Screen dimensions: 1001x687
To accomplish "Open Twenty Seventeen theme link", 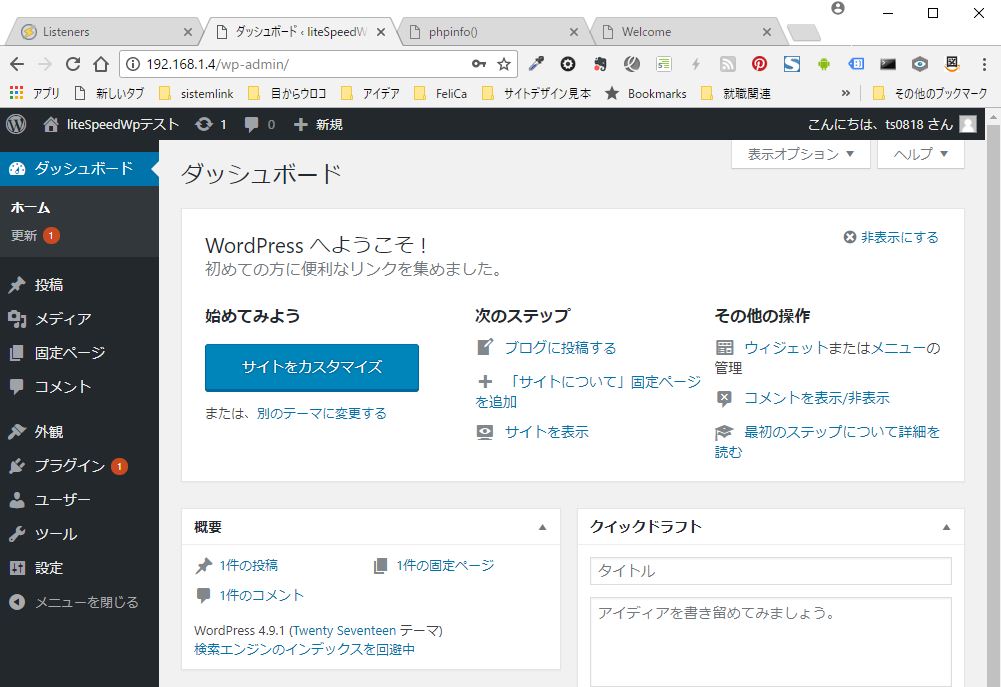I will point(345,631).
